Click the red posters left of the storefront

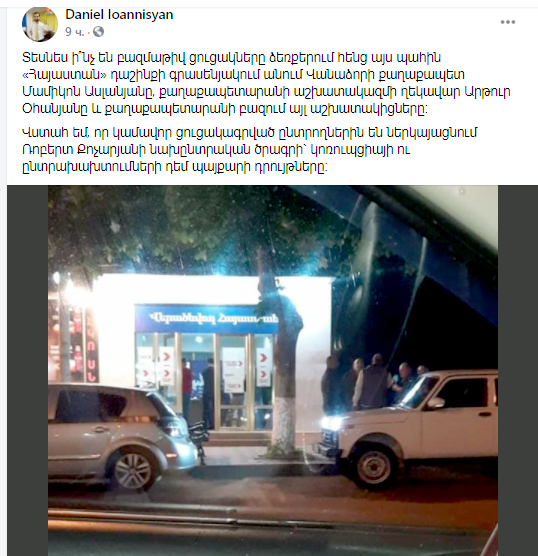tap(73, 341)
